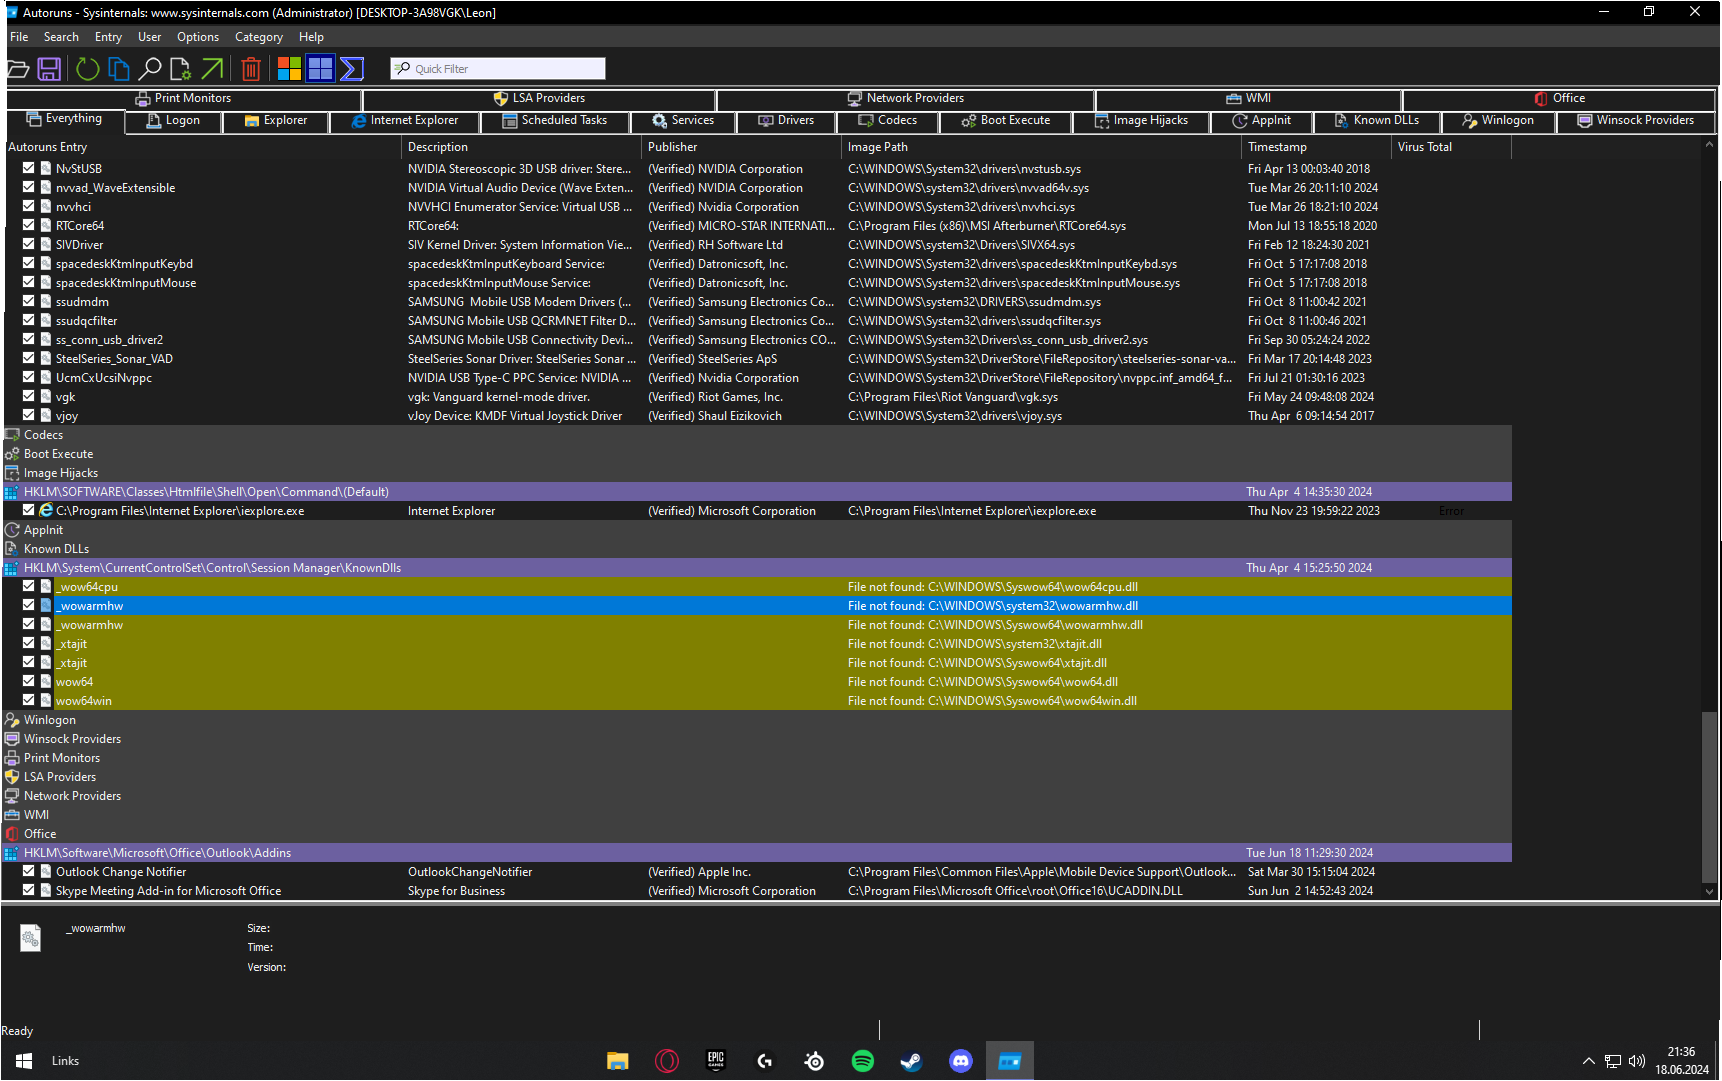This screenshot has width=1722, height=1081.
Task: Disable the Outlook Change Notifier add-in checkbox
Action: tap(29, 872)
